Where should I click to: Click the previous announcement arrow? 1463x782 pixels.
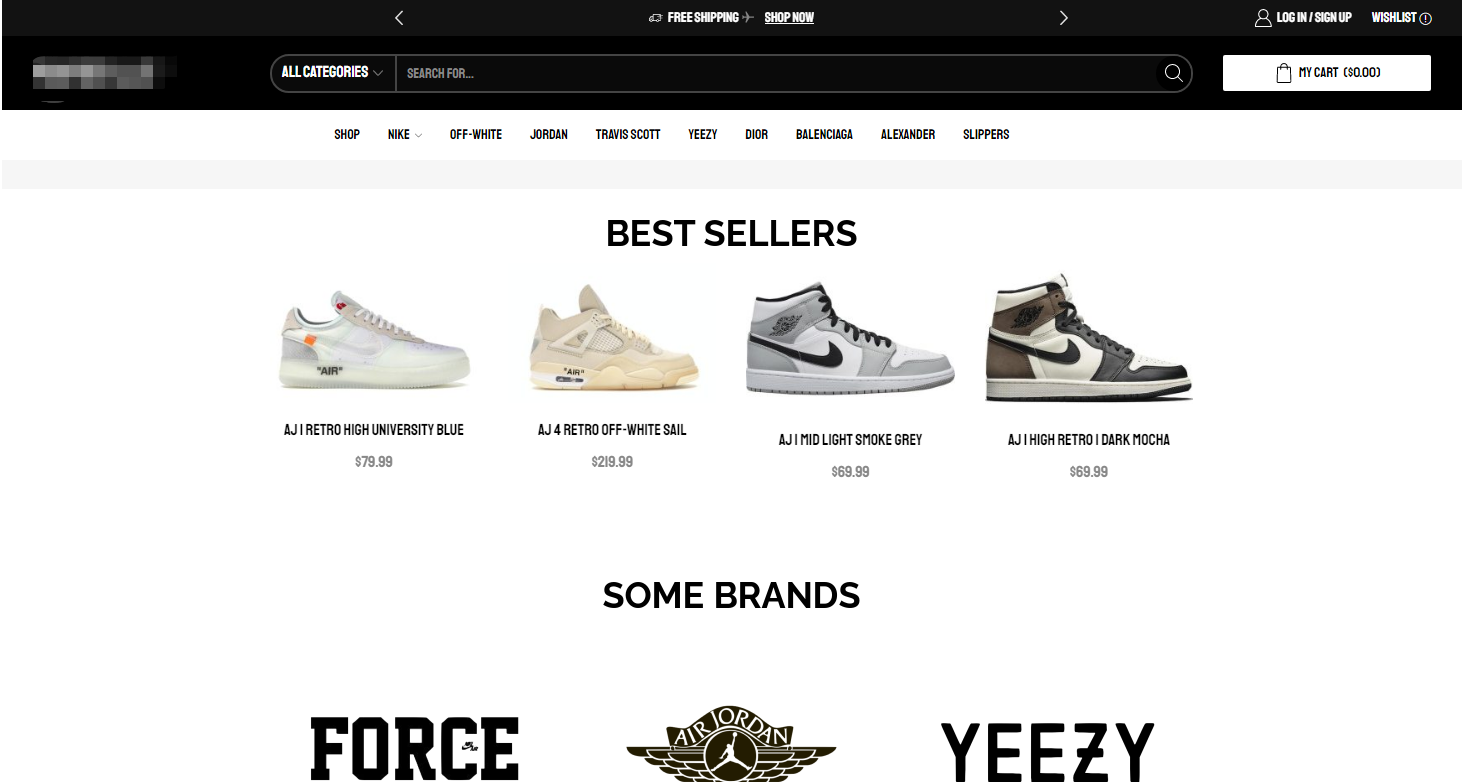(399, 18)
